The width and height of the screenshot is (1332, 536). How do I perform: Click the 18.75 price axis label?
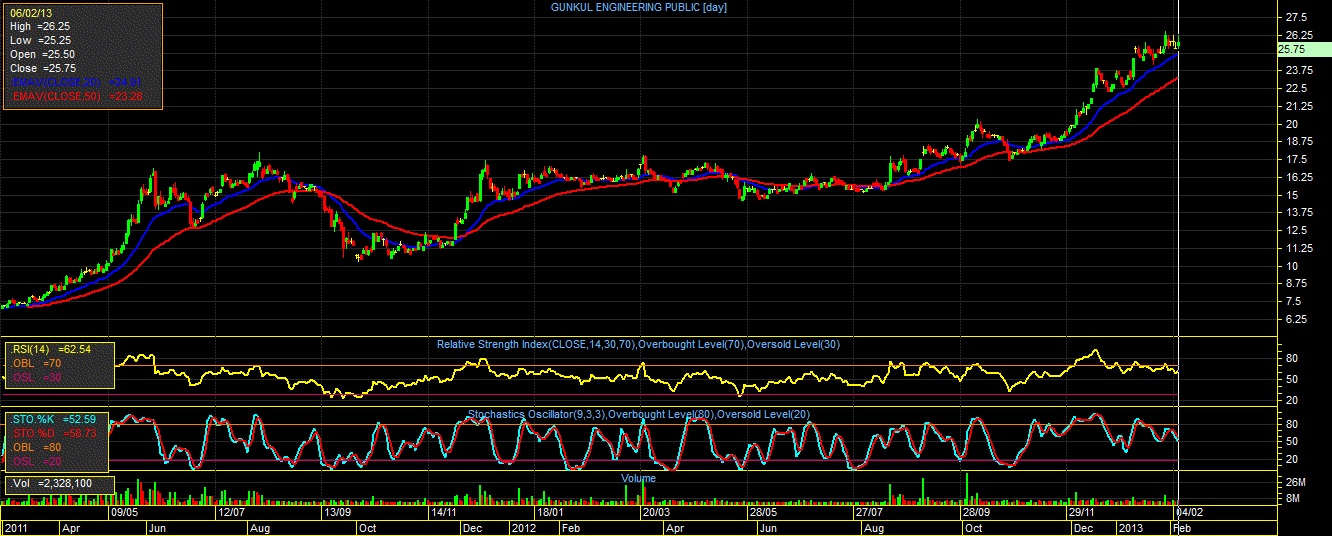1300,142
